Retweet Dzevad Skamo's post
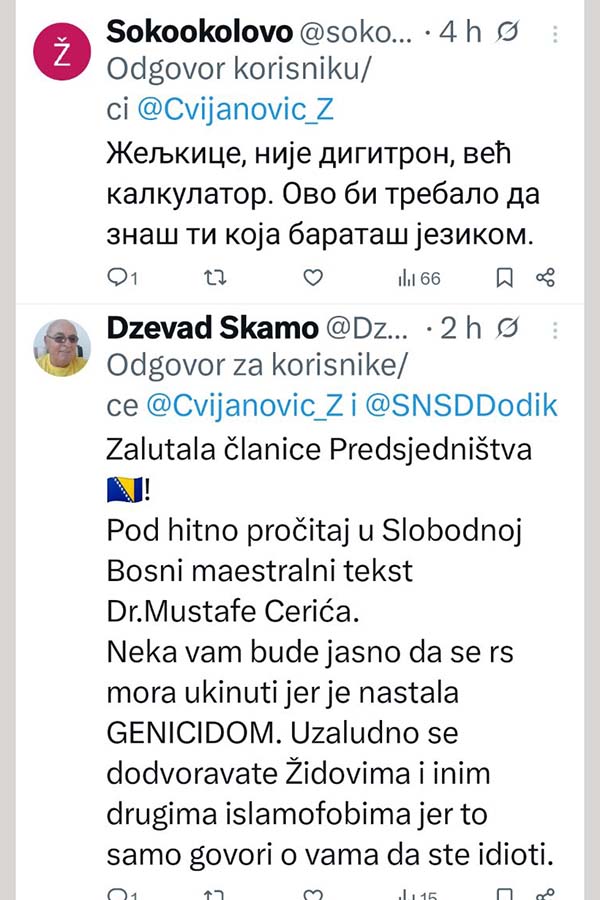Image resolution: width=600 pixels, height=900 pixels. tap(214, 893)
